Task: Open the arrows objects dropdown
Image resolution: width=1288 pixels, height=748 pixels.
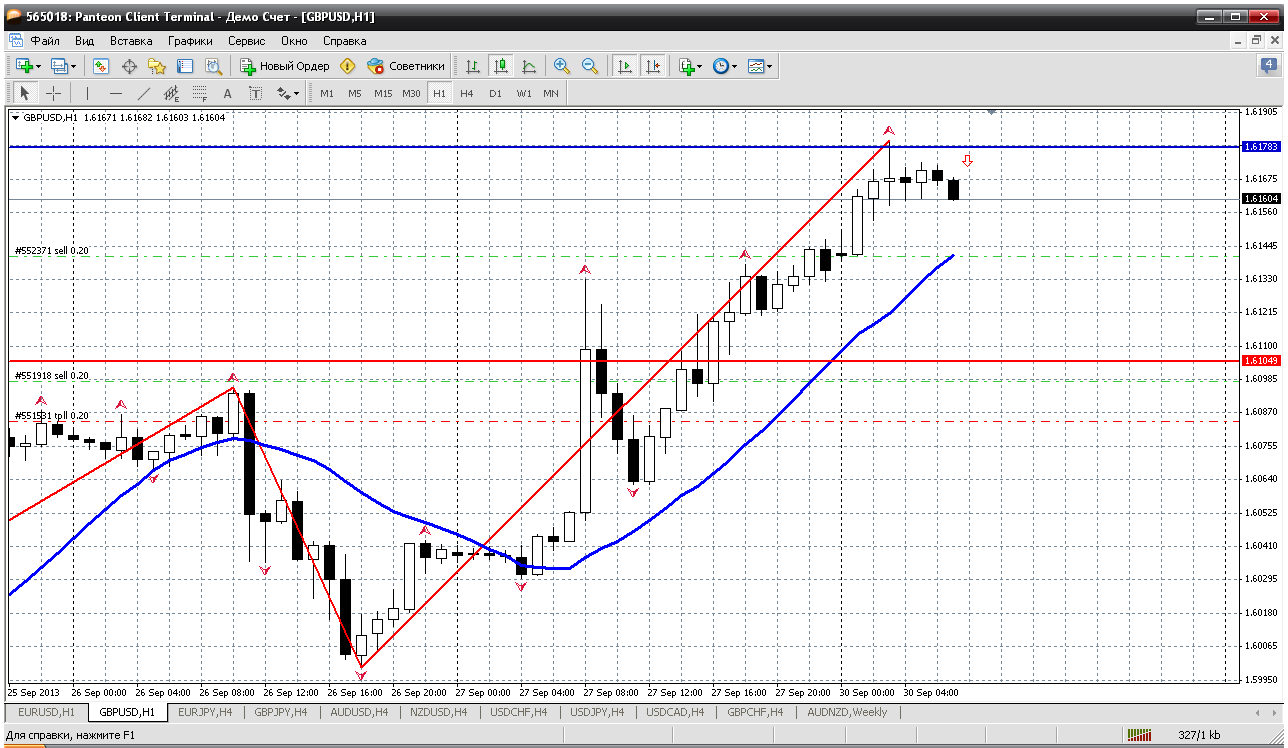Action: (x=288, y=93)
